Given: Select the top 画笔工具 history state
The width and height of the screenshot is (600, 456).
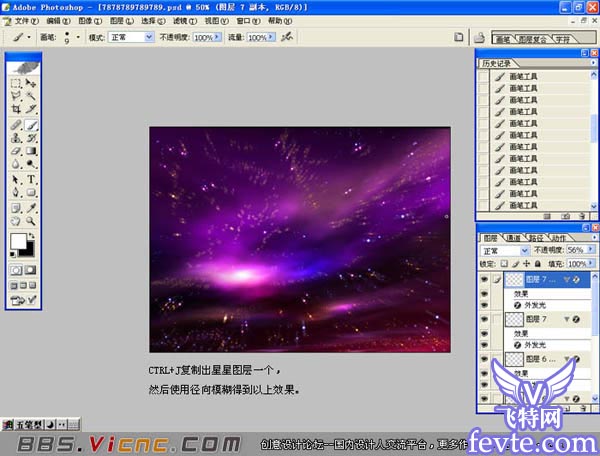Looking at the screenshot, I should [524, 77].
